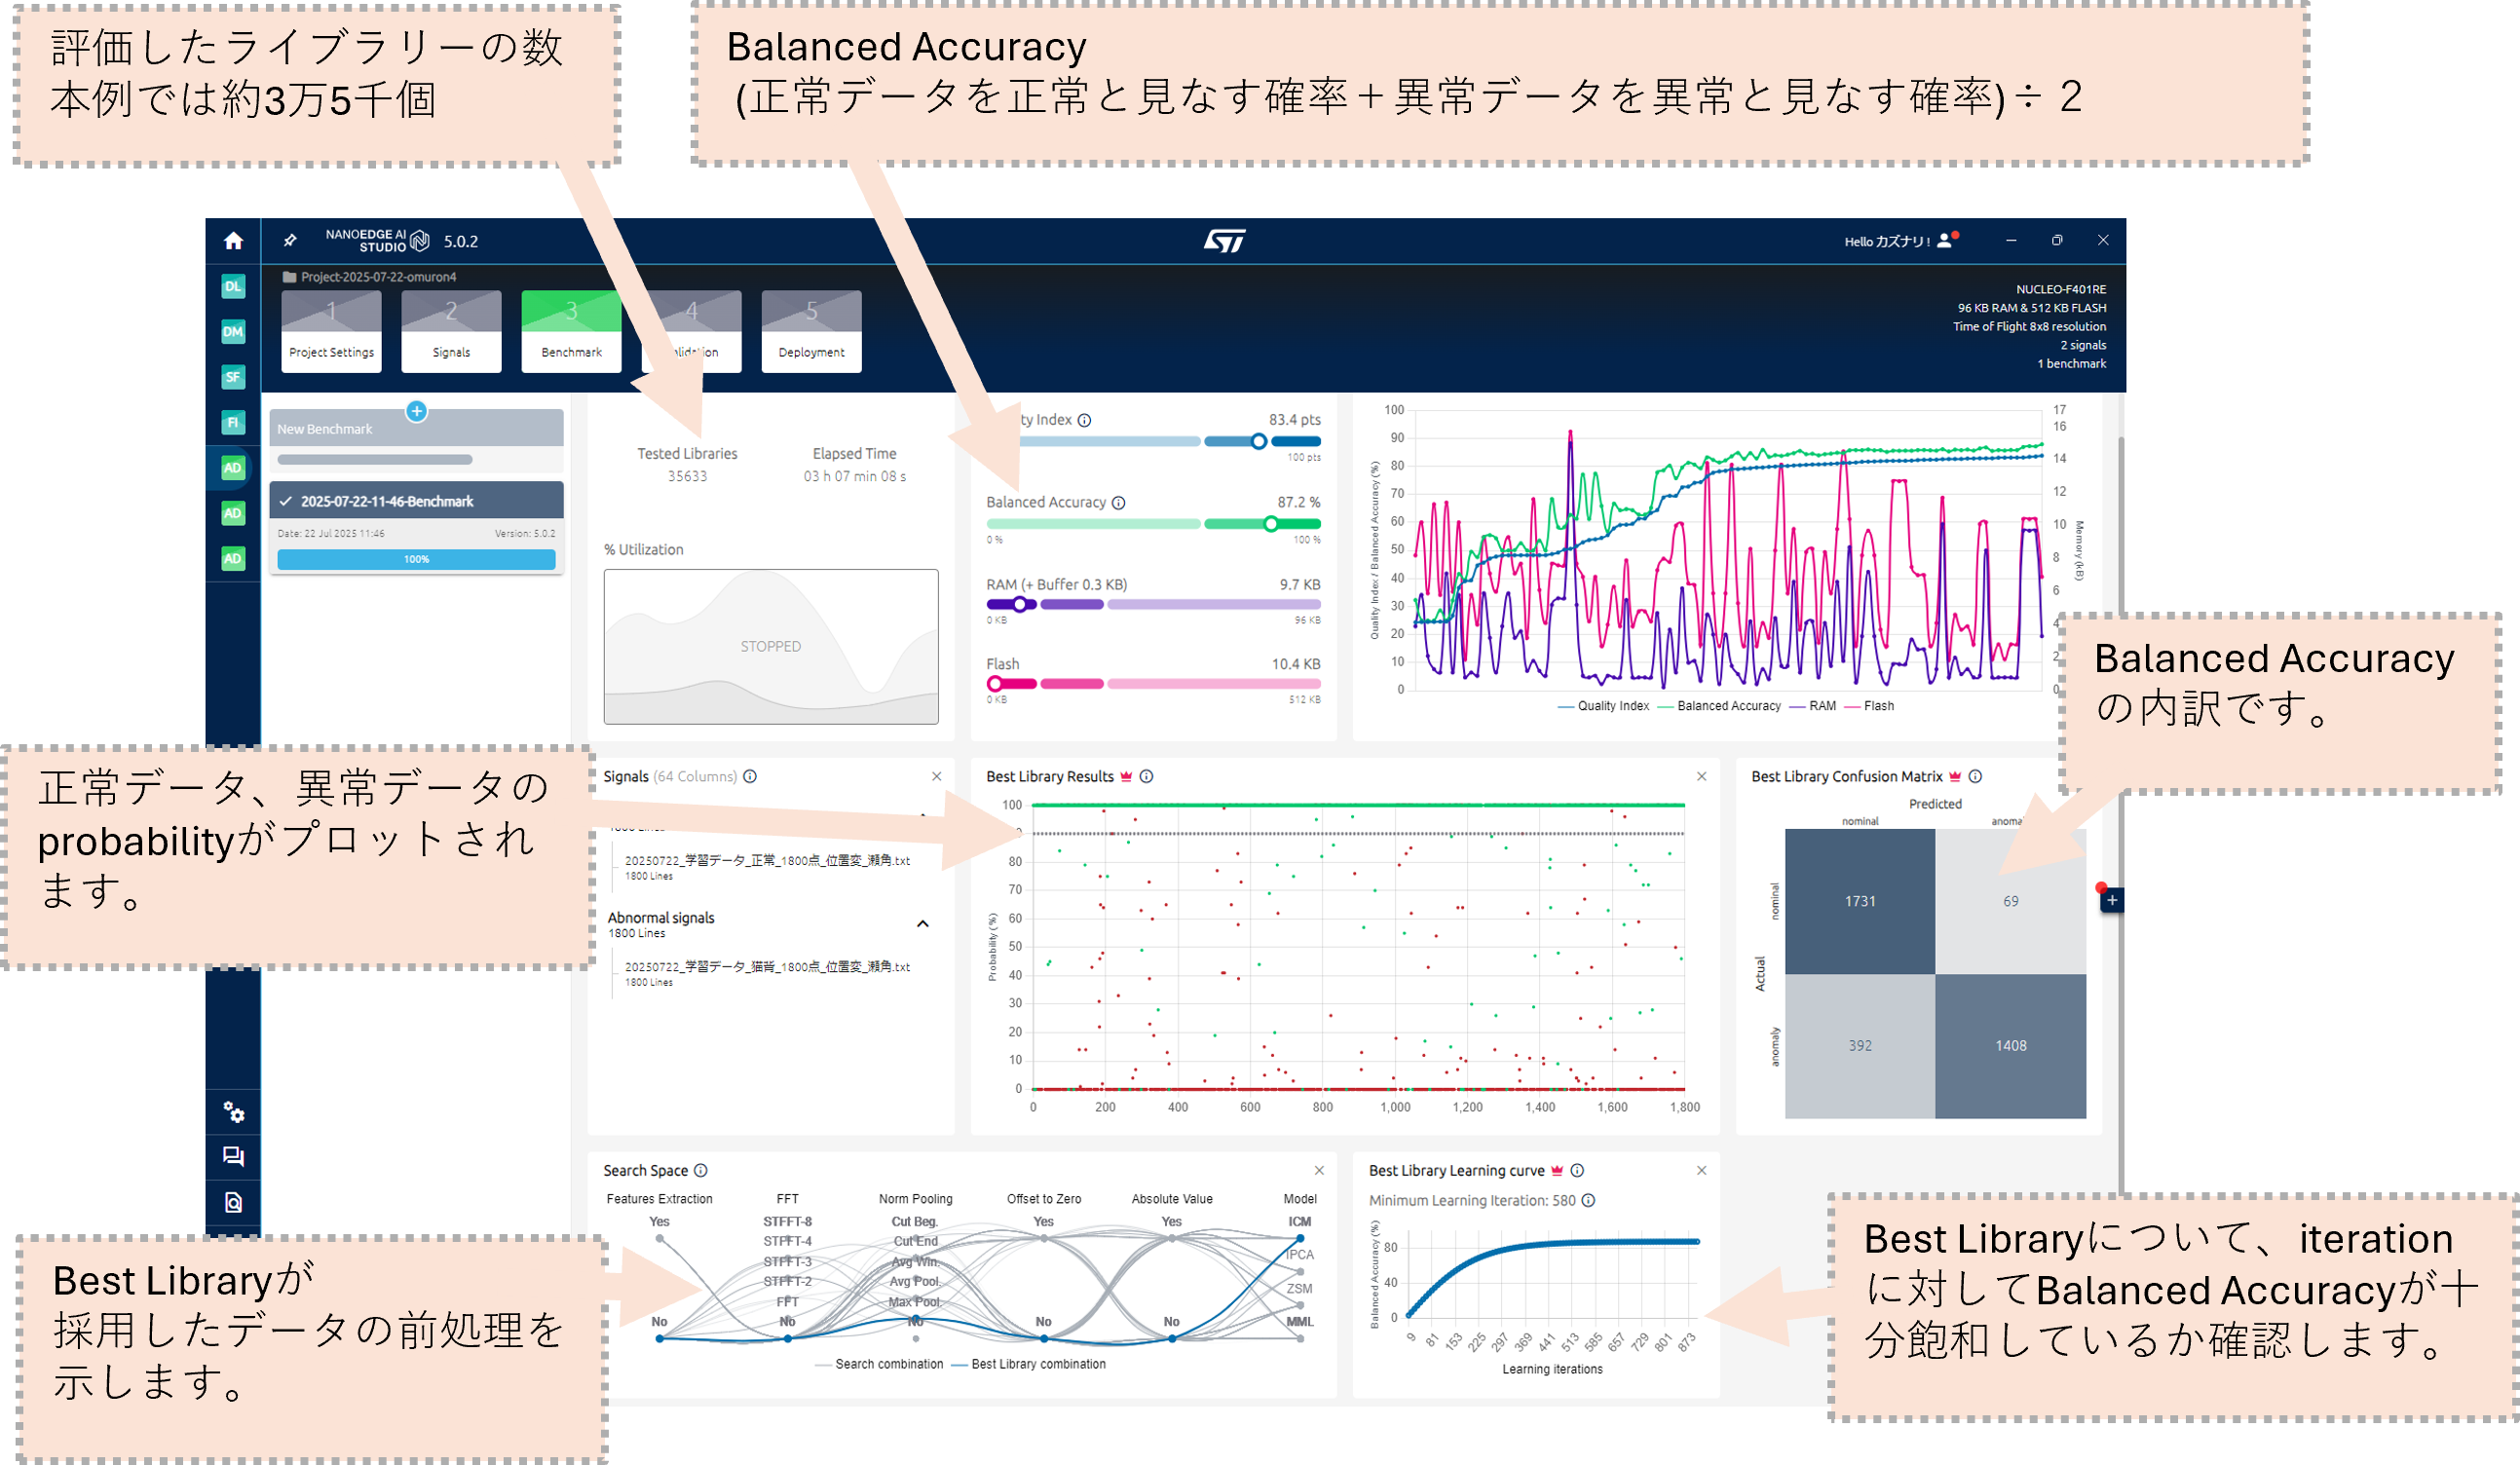Add new benchmark with plus icon
Image resolution: width=2520 pixels, height=1465 pixels.
417,411
